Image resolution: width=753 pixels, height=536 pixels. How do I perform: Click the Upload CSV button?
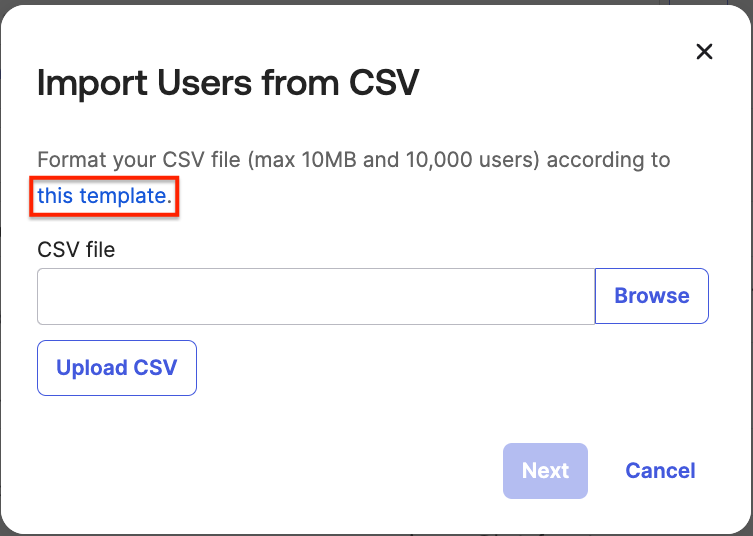coord(117,368)
